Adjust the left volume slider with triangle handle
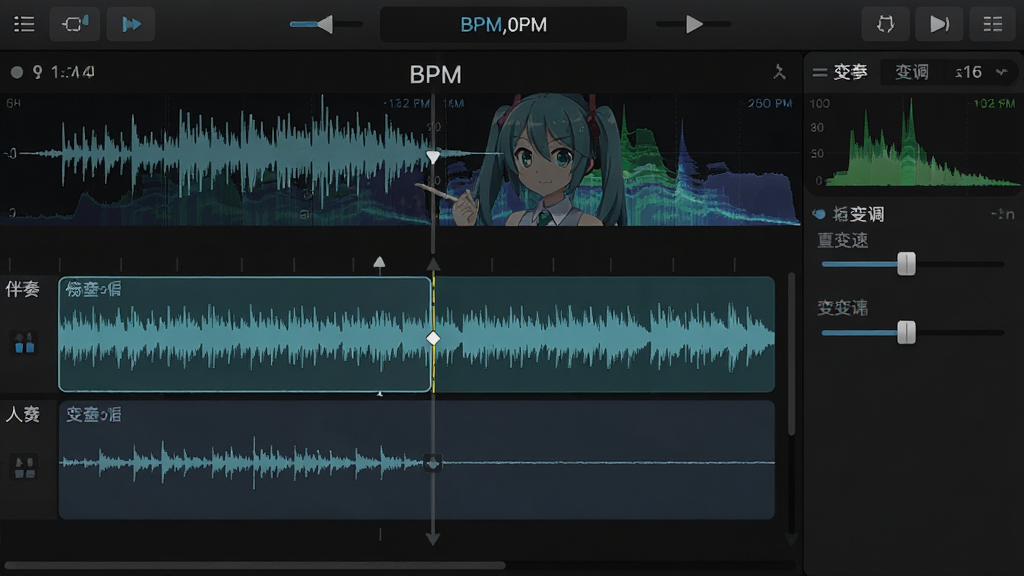 325,24
